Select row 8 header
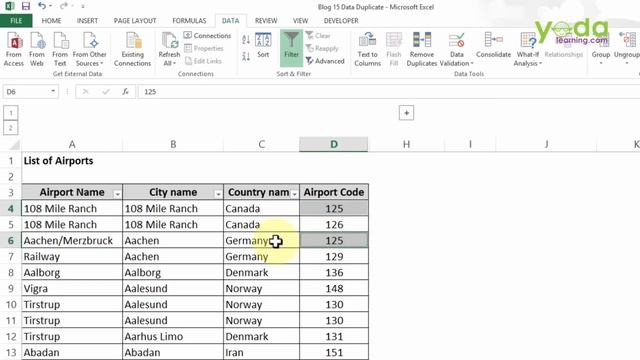The width and height of the screenshot is (640, 360). coord(11,273)
